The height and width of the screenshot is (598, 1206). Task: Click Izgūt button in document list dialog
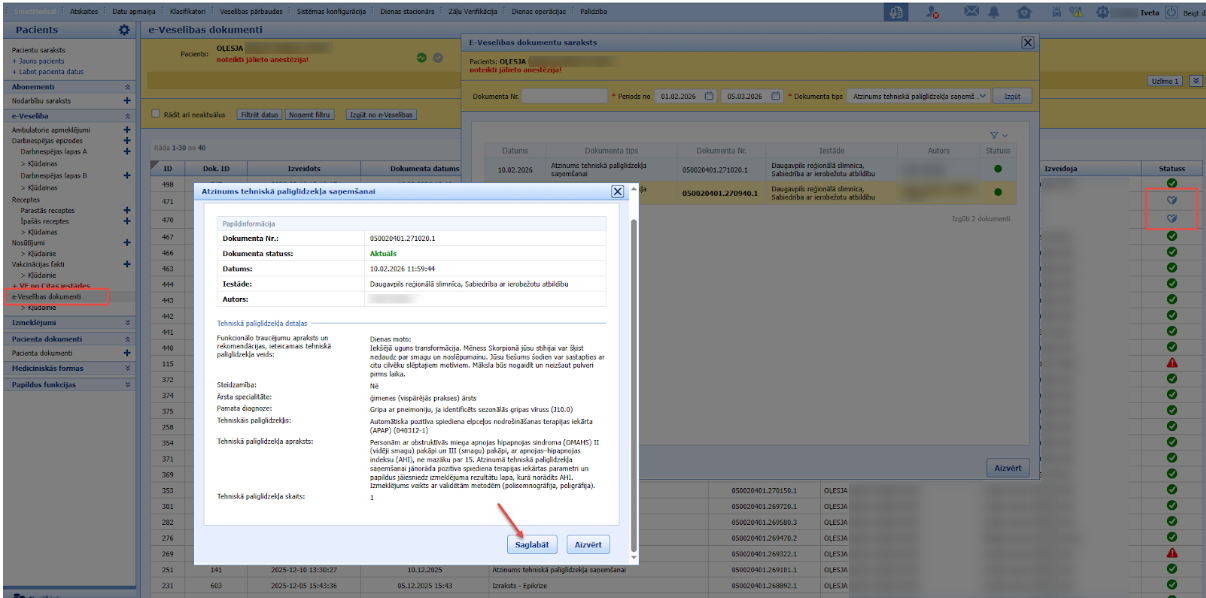tap(1012, 96)
